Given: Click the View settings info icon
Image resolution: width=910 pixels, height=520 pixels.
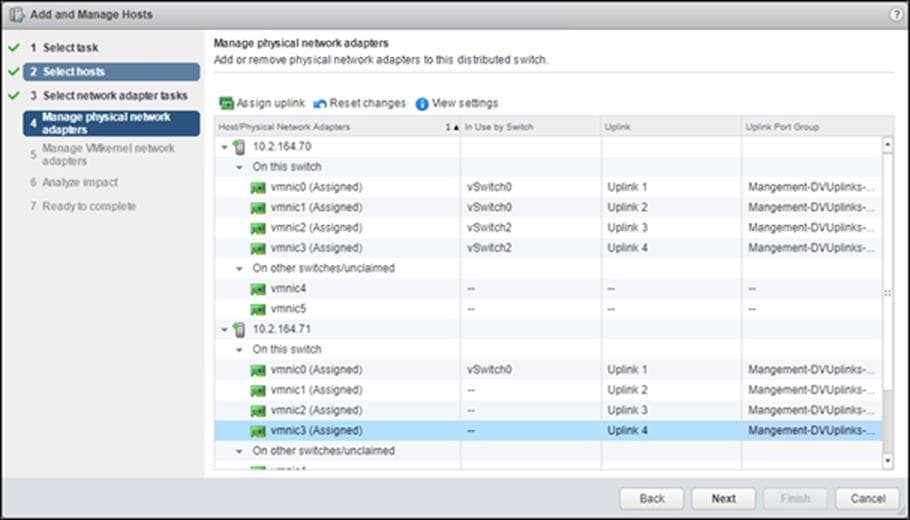Looking at the screenshot, I should click(422, 104).
